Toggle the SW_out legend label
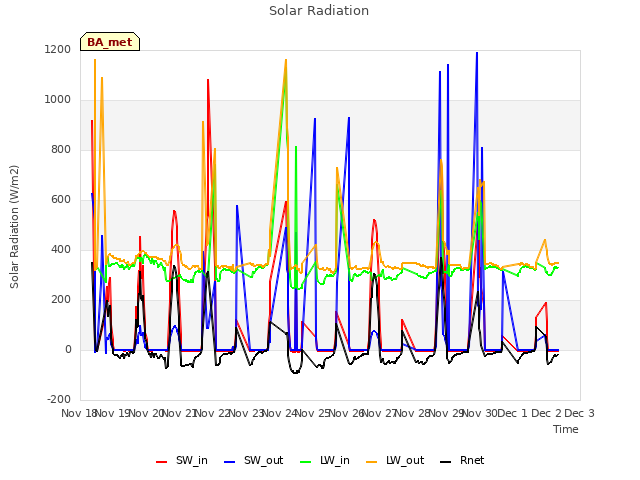Screen dimensions: 640x480 [264, 460]
